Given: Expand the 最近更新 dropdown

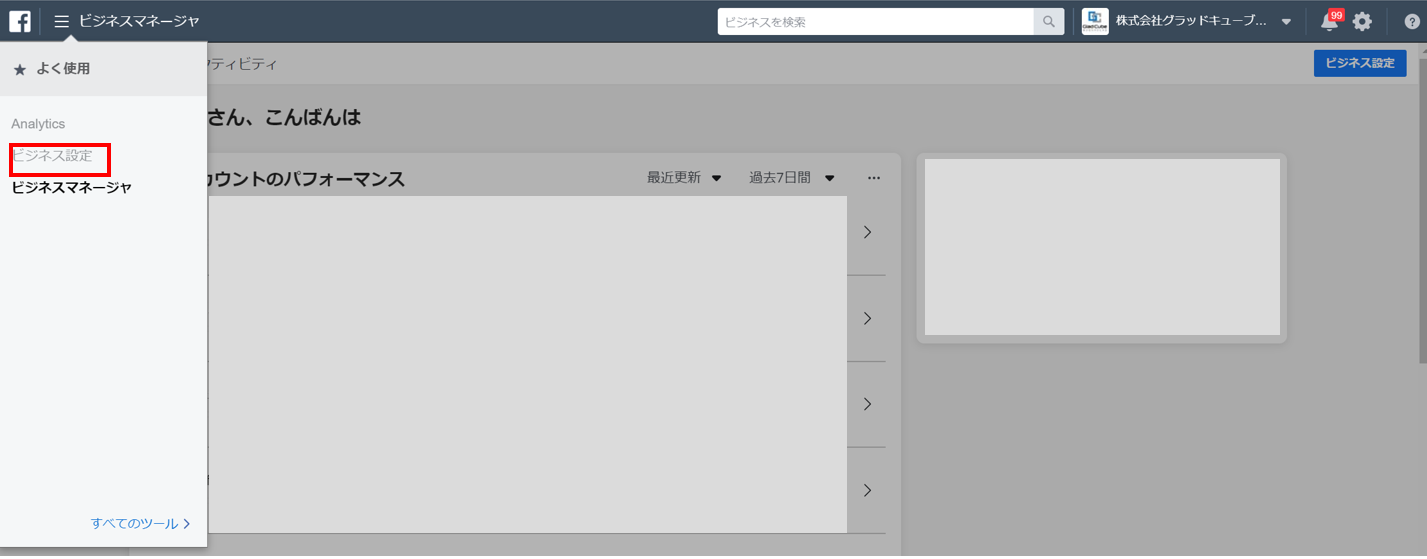Looking at the screenshot, I should tap(684, 178).
